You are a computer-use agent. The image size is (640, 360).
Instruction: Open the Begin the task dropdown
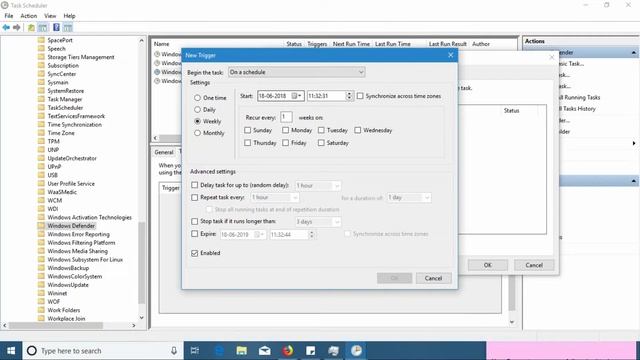[x=296, y=72]
